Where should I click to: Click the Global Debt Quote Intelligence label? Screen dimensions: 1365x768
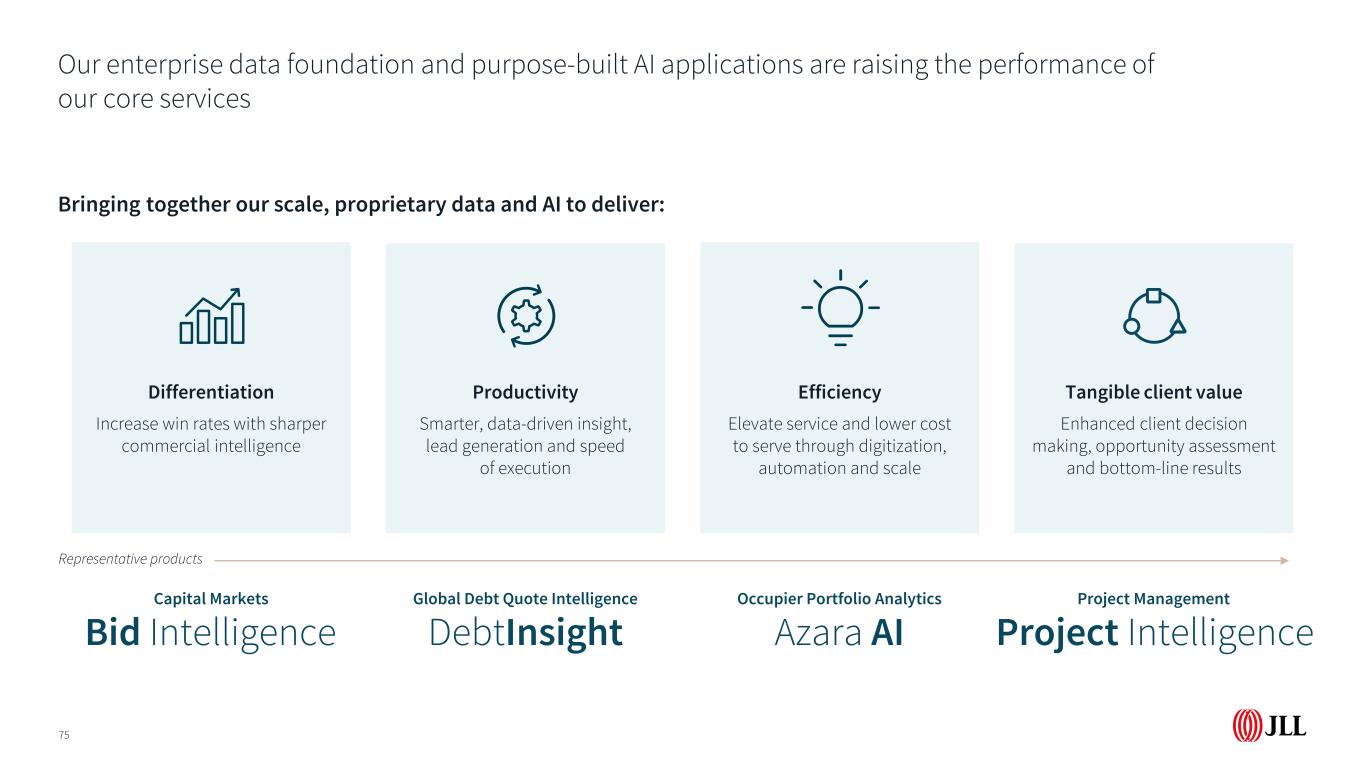(525, 599)
